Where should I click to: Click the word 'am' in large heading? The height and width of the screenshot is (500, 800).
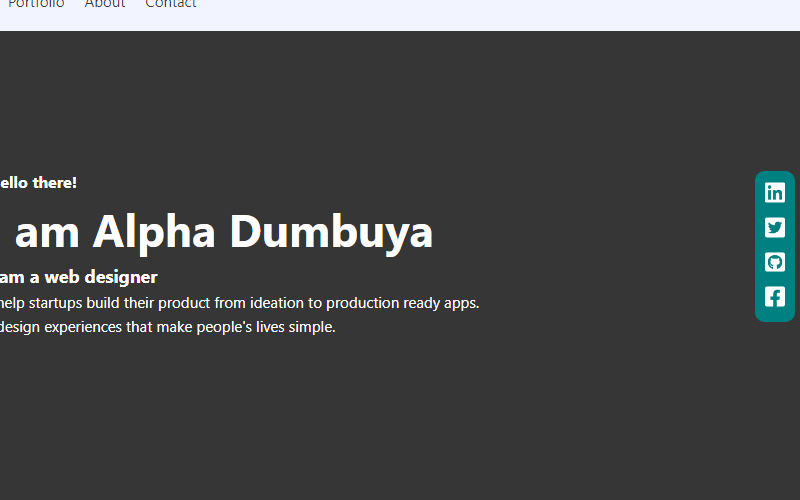(x=47, y=235)
